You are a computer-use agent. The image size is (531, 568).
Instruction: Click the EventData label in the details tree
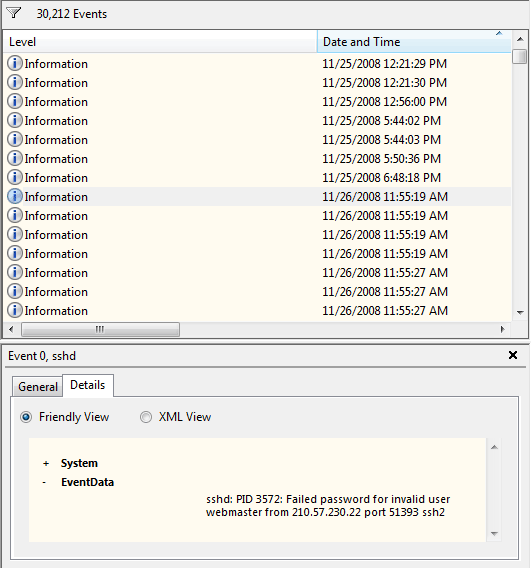pyautogui.click(x=87, y=482)
